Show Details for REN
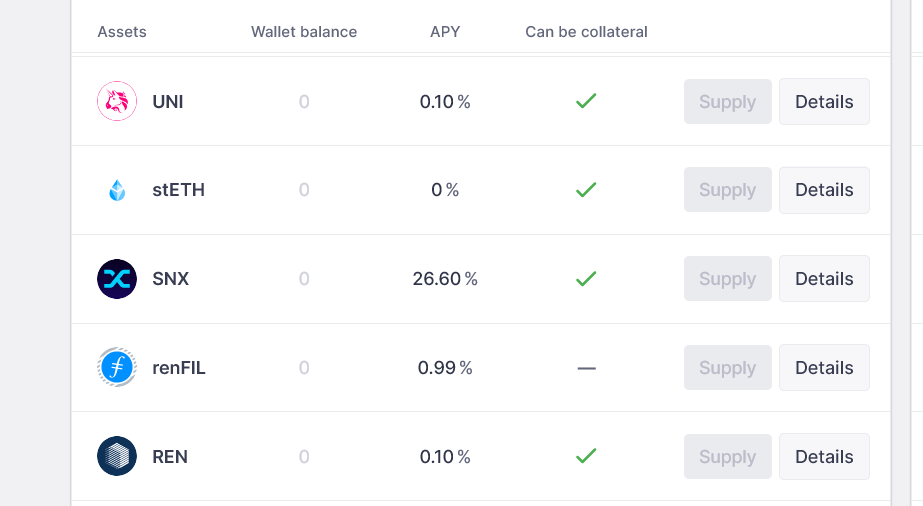This screenshot has width=923, height=506. (824, 457)
